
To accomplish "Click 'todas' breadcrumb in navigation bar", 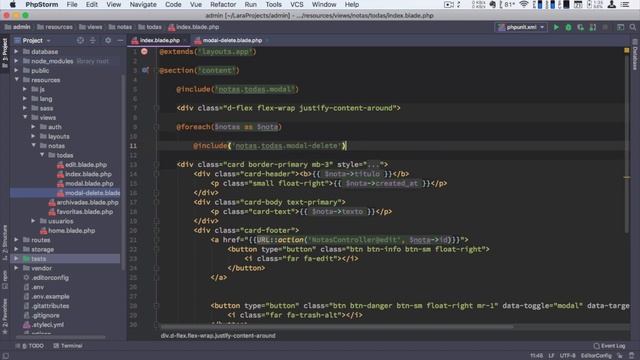I will pyautogui.click(x=150, y=27).
